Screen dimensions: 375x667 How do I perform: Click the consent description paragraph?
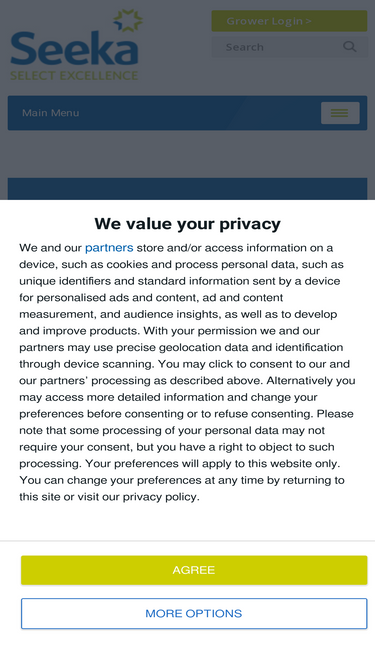(188, 372)
